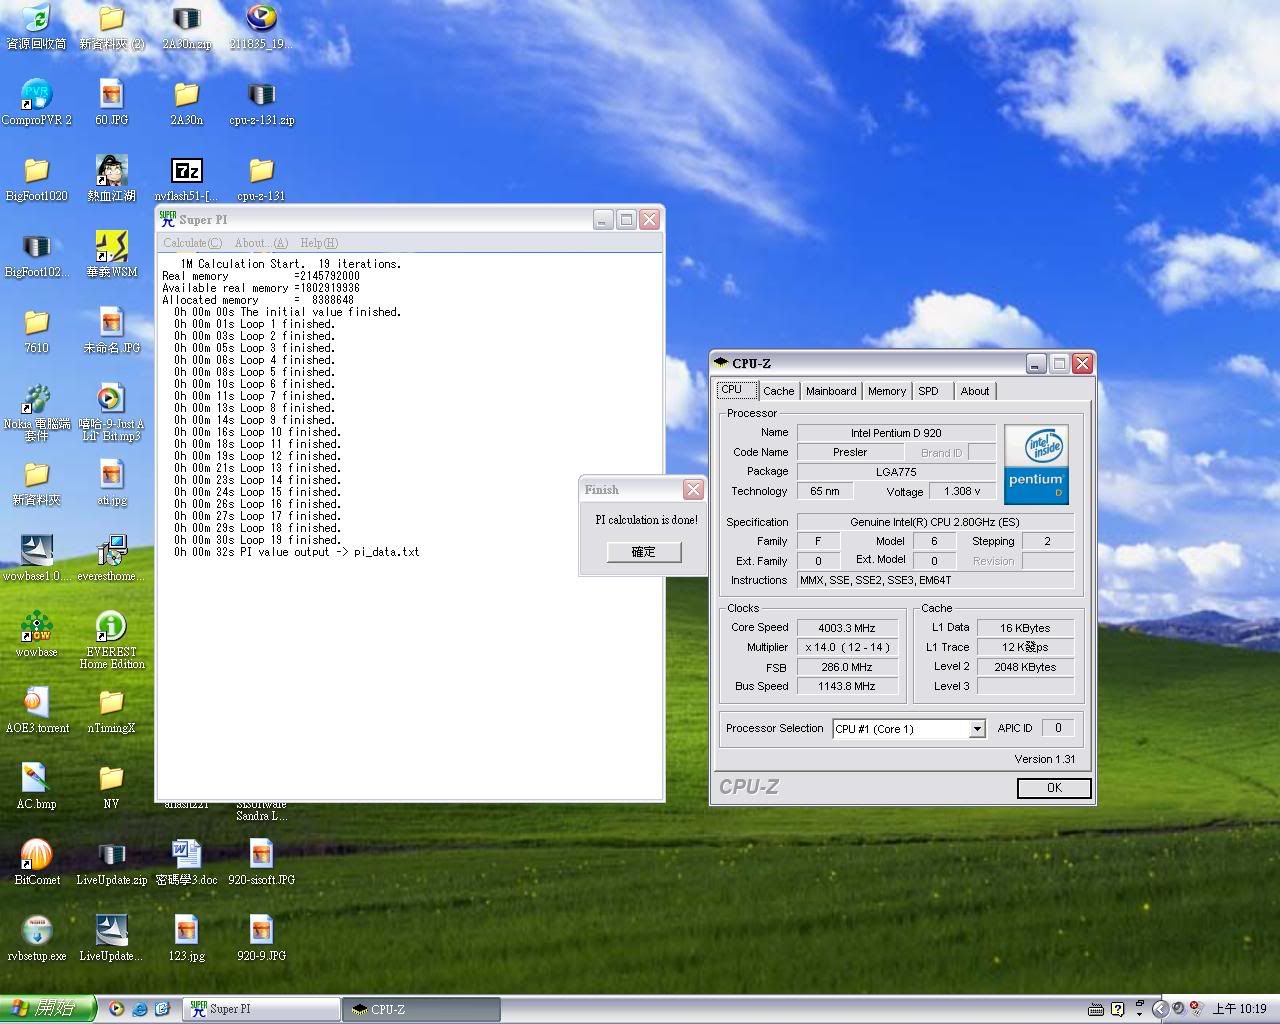Image resolution: width=1280 pixels, height=1024 pixels.
Task: Click the Voltage value 1.308 v
Action: tap(962, 491)
